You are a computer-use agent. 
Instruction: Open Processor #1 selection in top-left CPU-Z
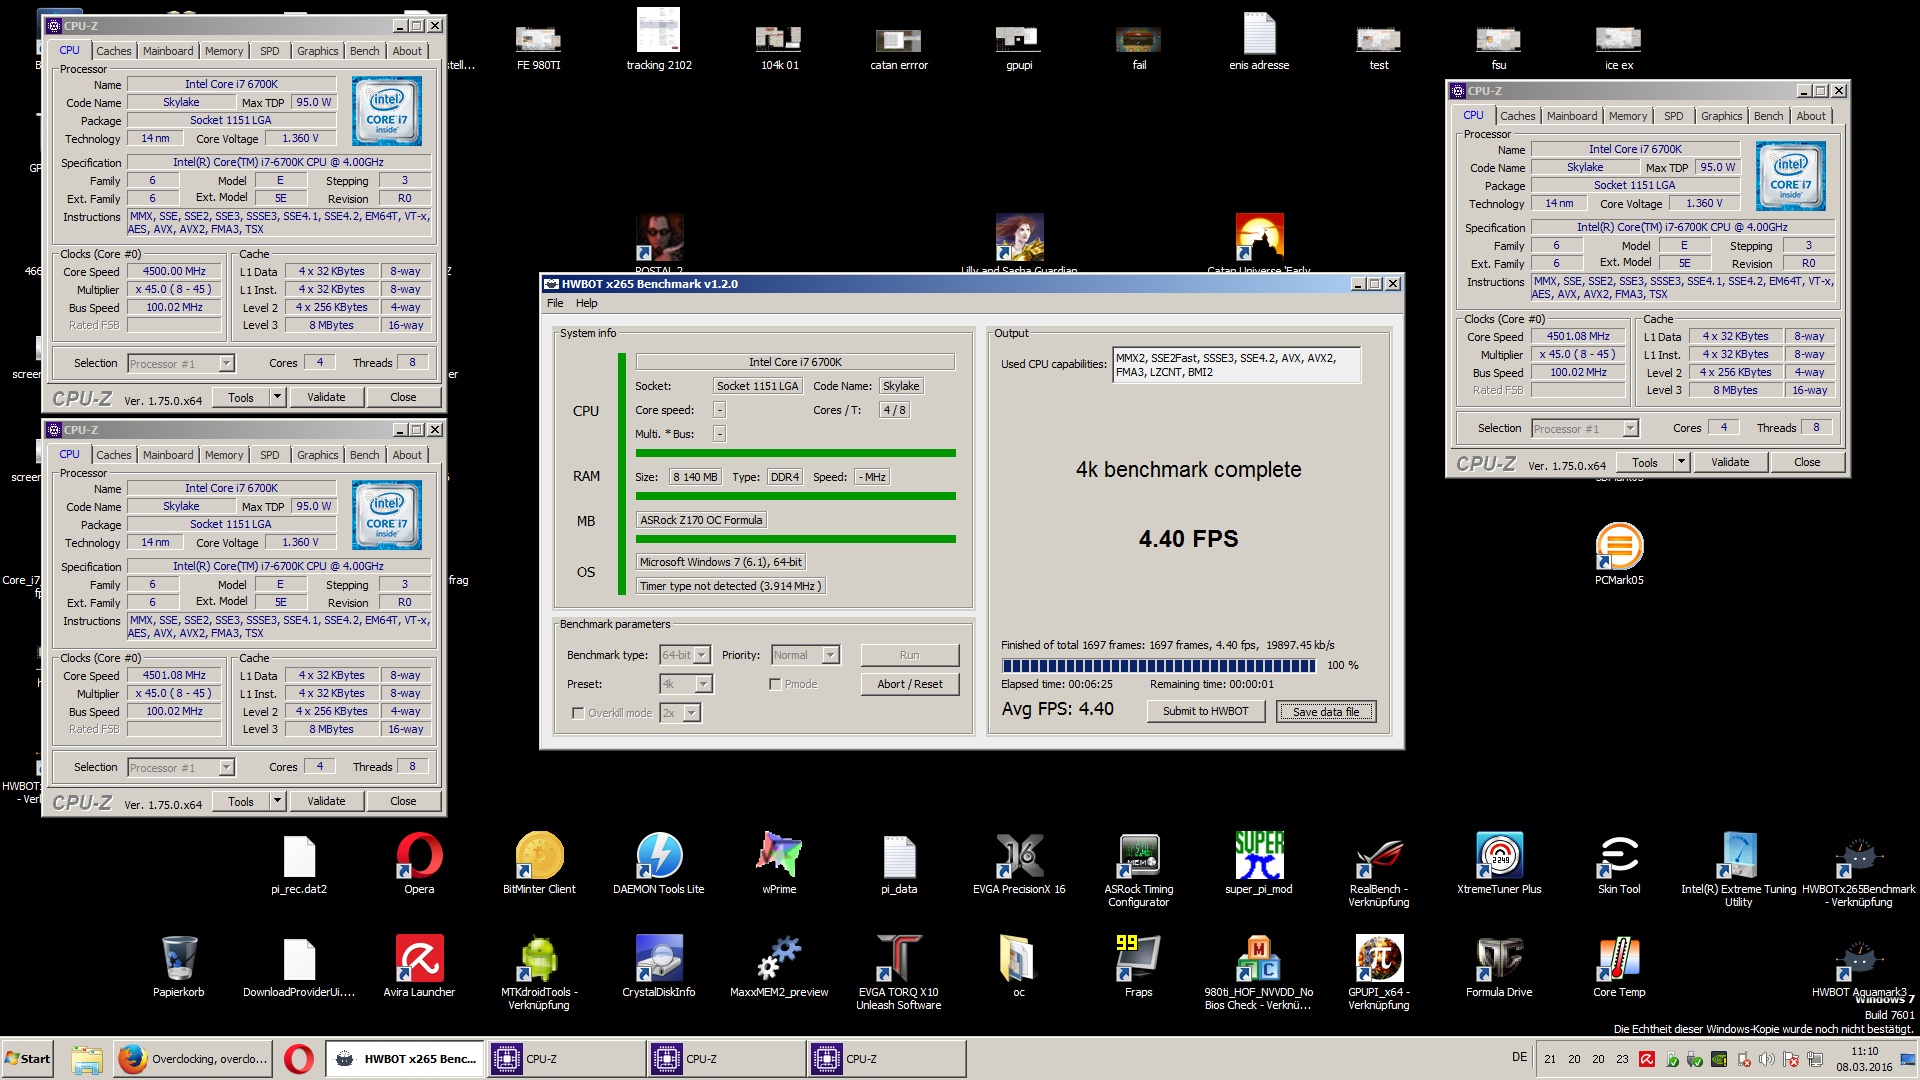pyautogui.click(x=181, y=364)
